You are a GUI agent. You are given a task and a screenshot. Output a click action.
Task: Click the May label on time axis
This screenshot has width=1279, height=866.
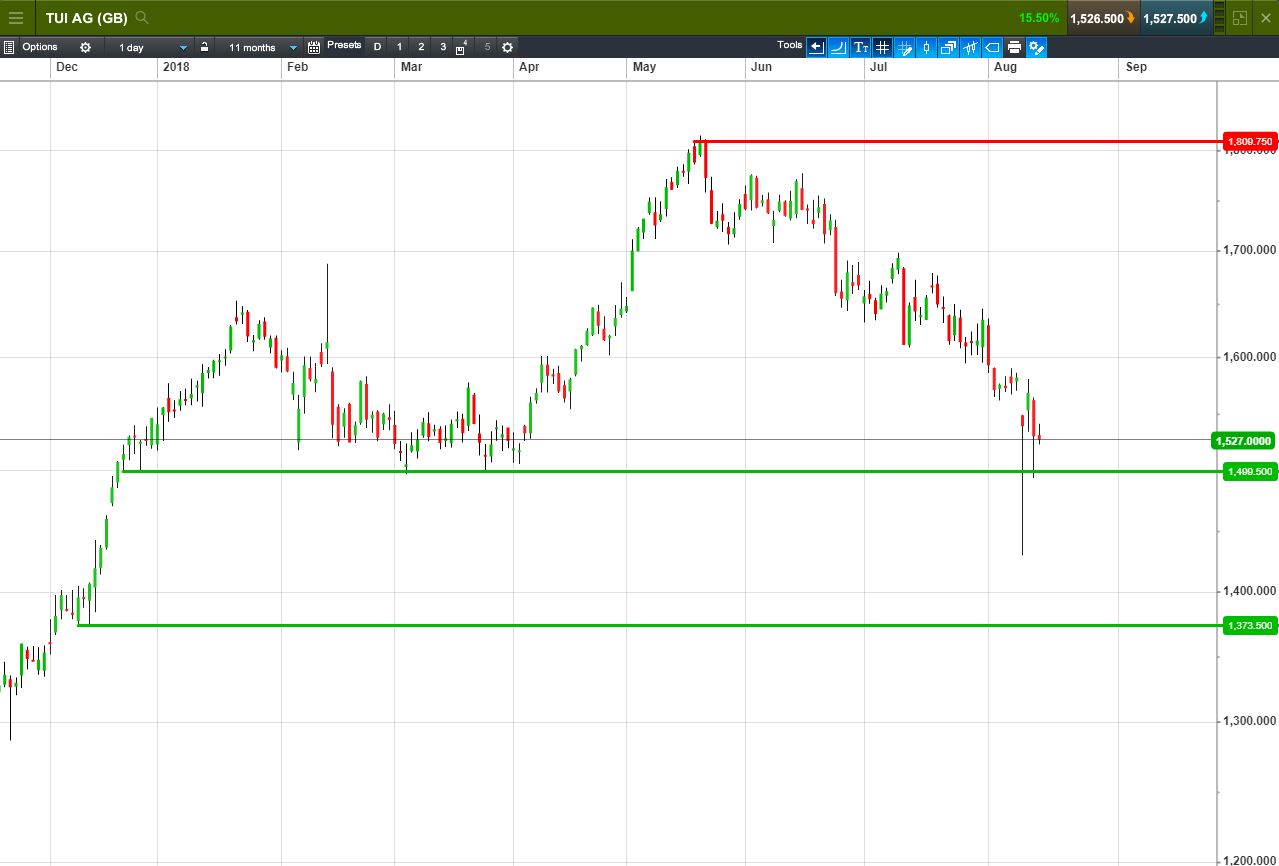644,67
